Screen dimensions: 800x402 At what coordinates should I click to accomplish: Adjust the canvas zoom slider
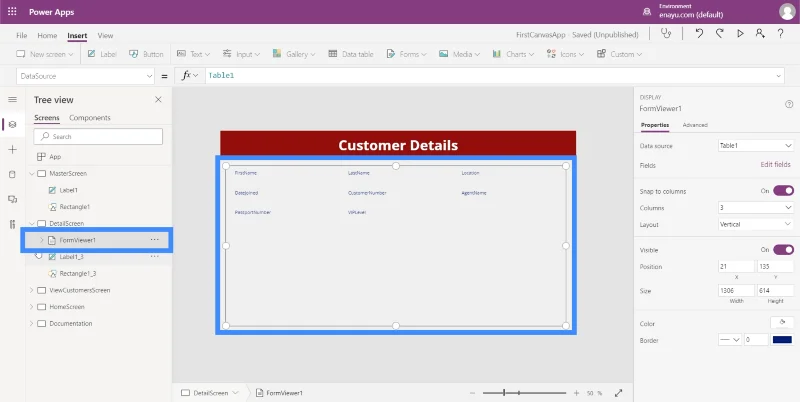coord(524,393)
